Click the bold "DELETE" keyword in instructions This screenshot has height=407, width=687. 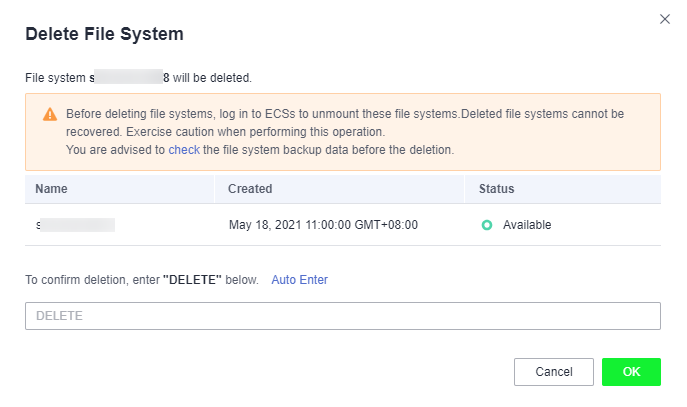(x=192, y=280)
